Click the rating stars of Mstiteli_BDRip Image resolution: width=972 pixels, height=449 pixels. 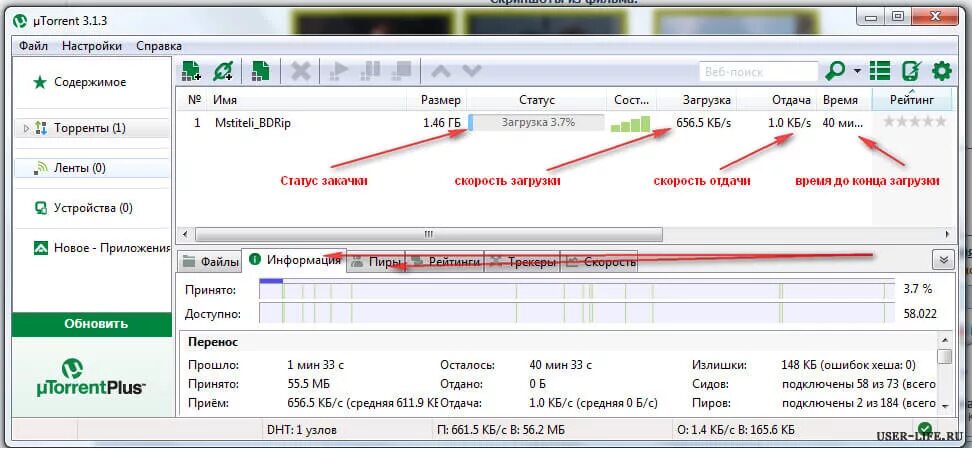pos(914,122)
